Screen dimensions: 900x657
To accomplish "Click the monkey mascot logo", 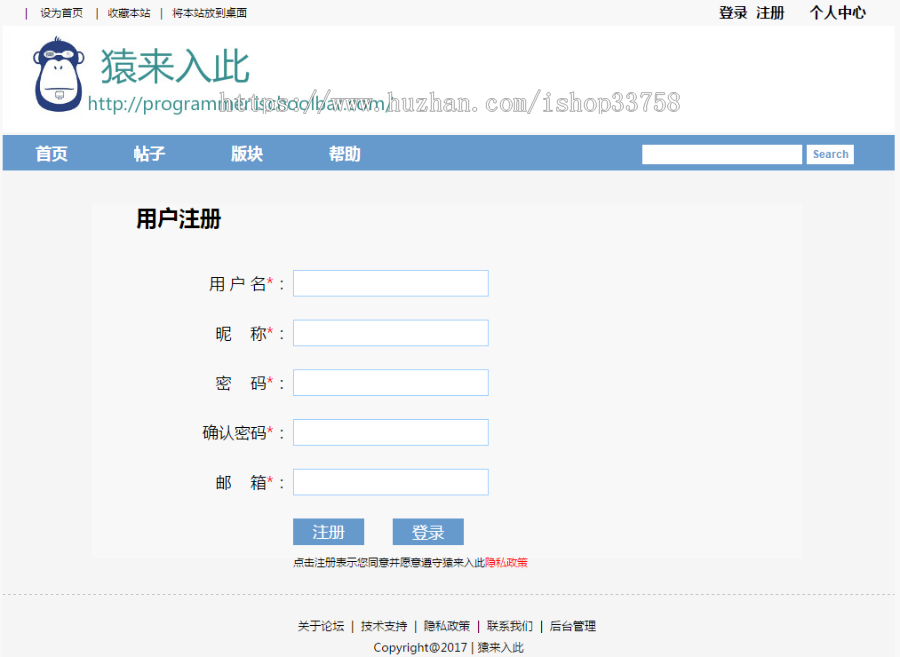I will point(58,76).
